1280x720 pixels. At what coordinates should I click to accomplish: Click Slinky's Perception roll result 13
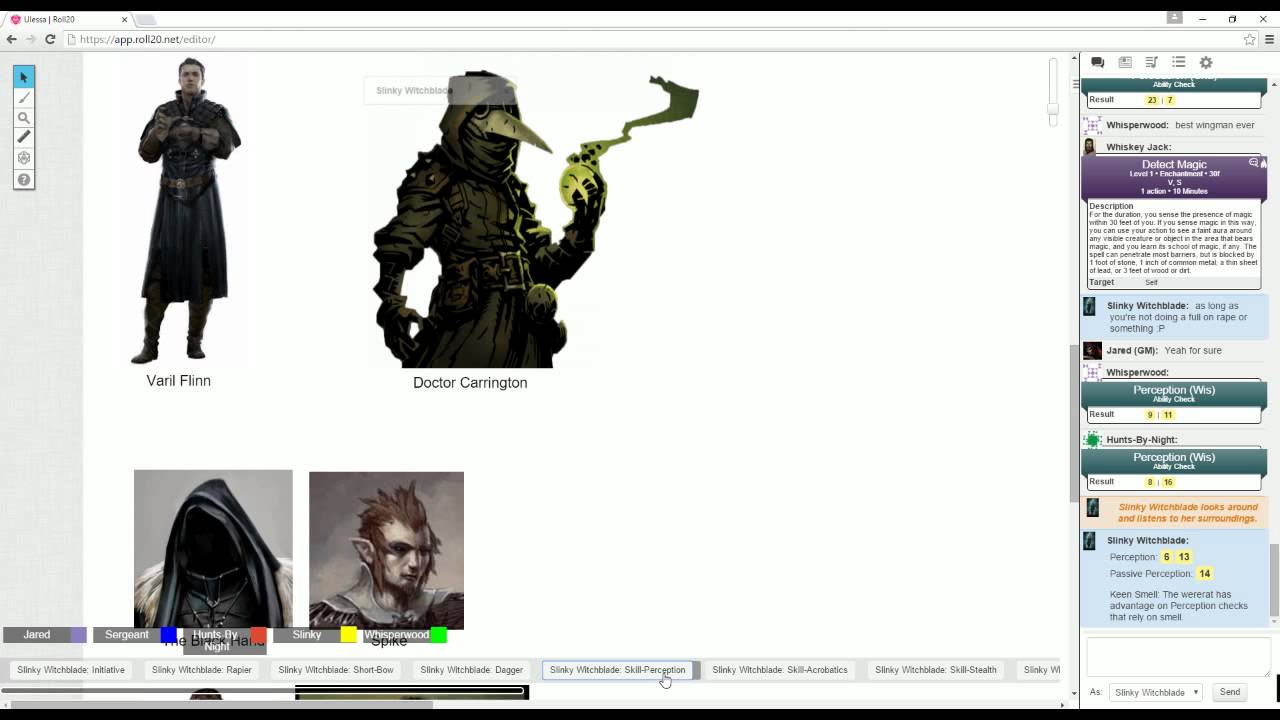[x=1184, y=557]
